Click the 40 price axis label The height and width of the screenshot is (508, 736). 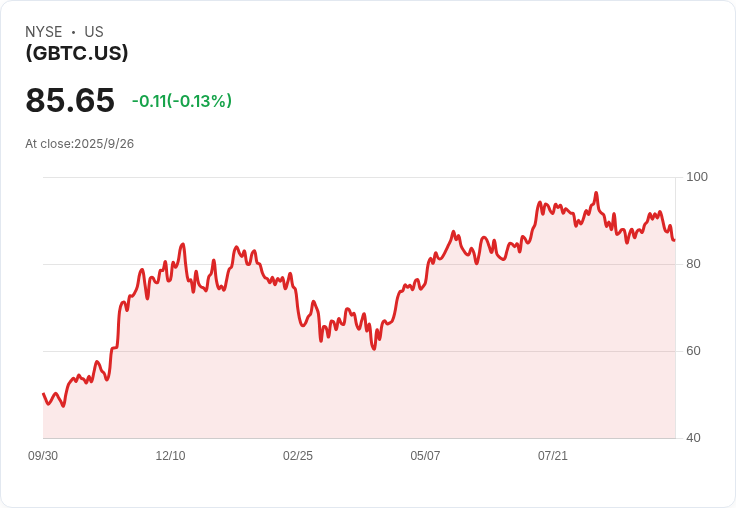(693, 438)
